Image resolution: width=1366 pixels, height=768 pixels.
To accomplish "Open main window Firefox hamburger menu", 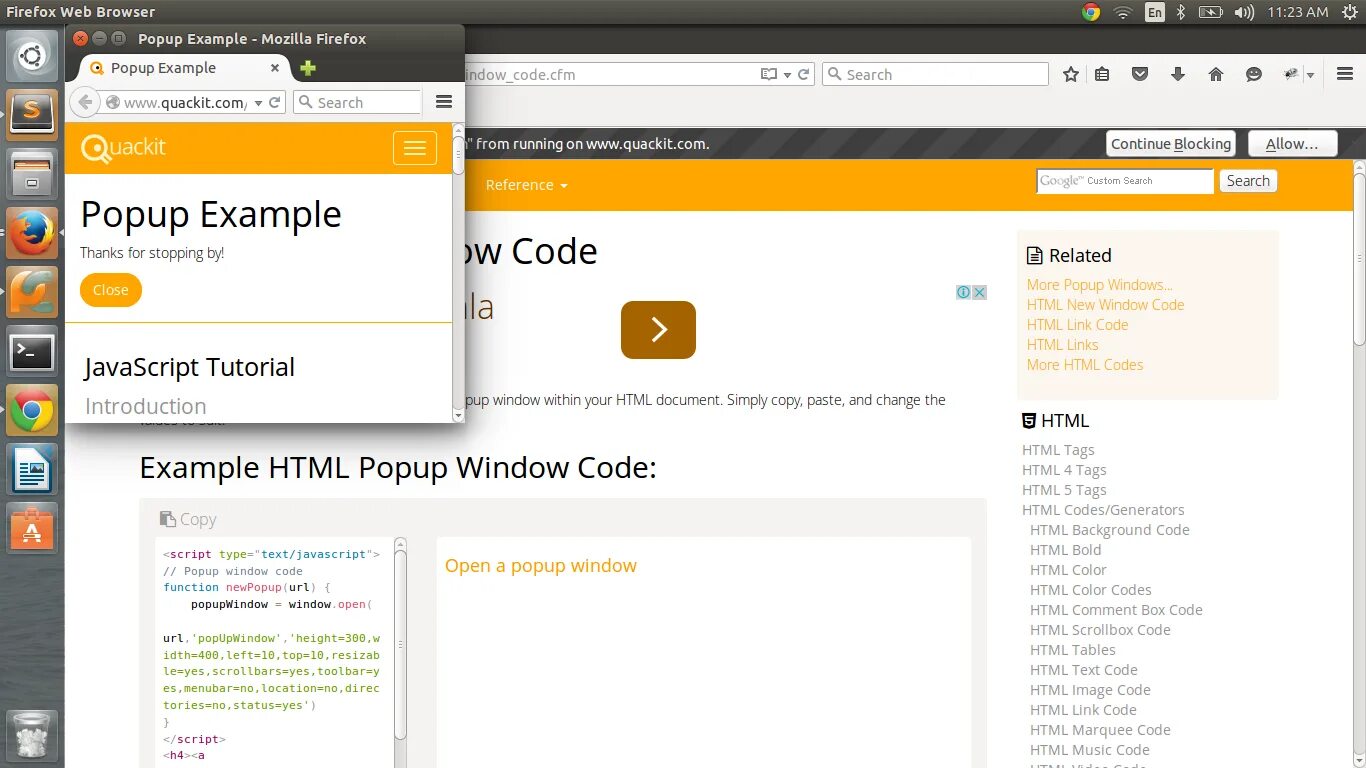I will 1345,74.
